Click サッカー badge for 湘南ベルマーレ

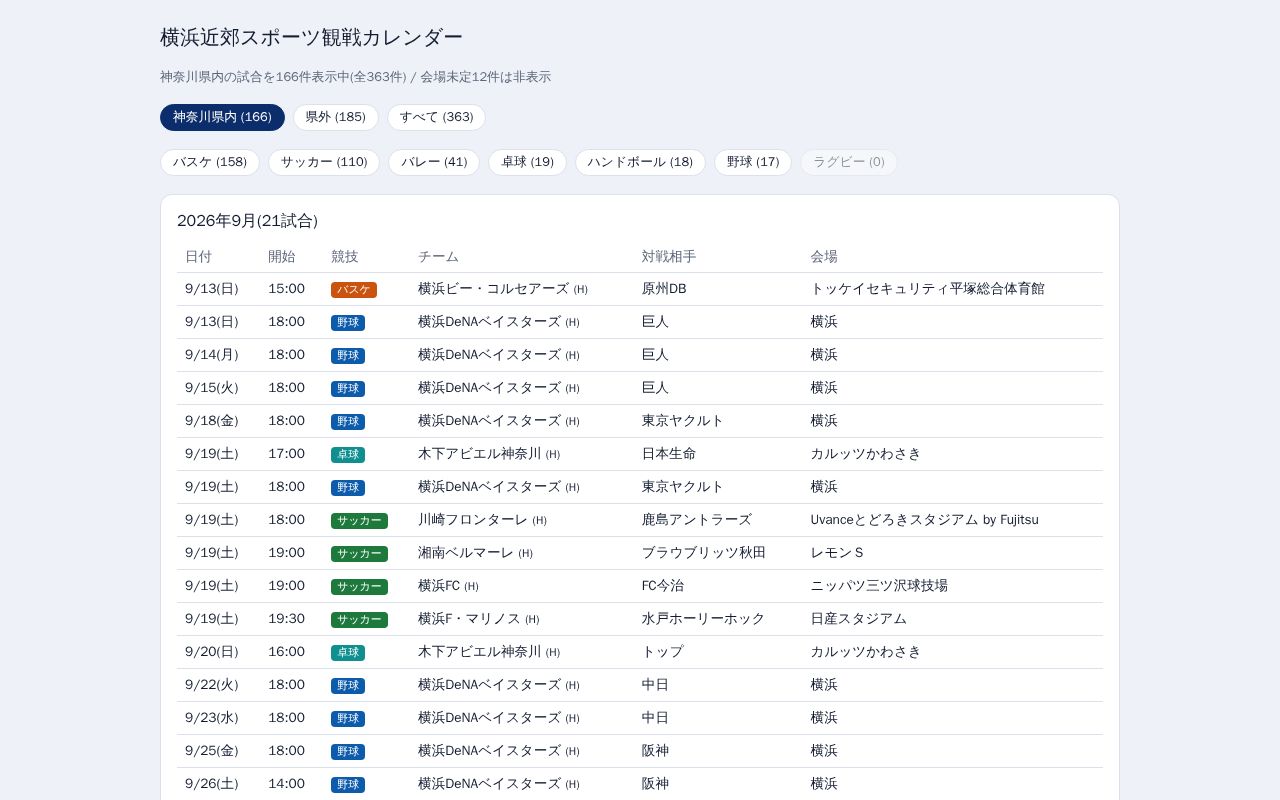click(x=359, y=554)
